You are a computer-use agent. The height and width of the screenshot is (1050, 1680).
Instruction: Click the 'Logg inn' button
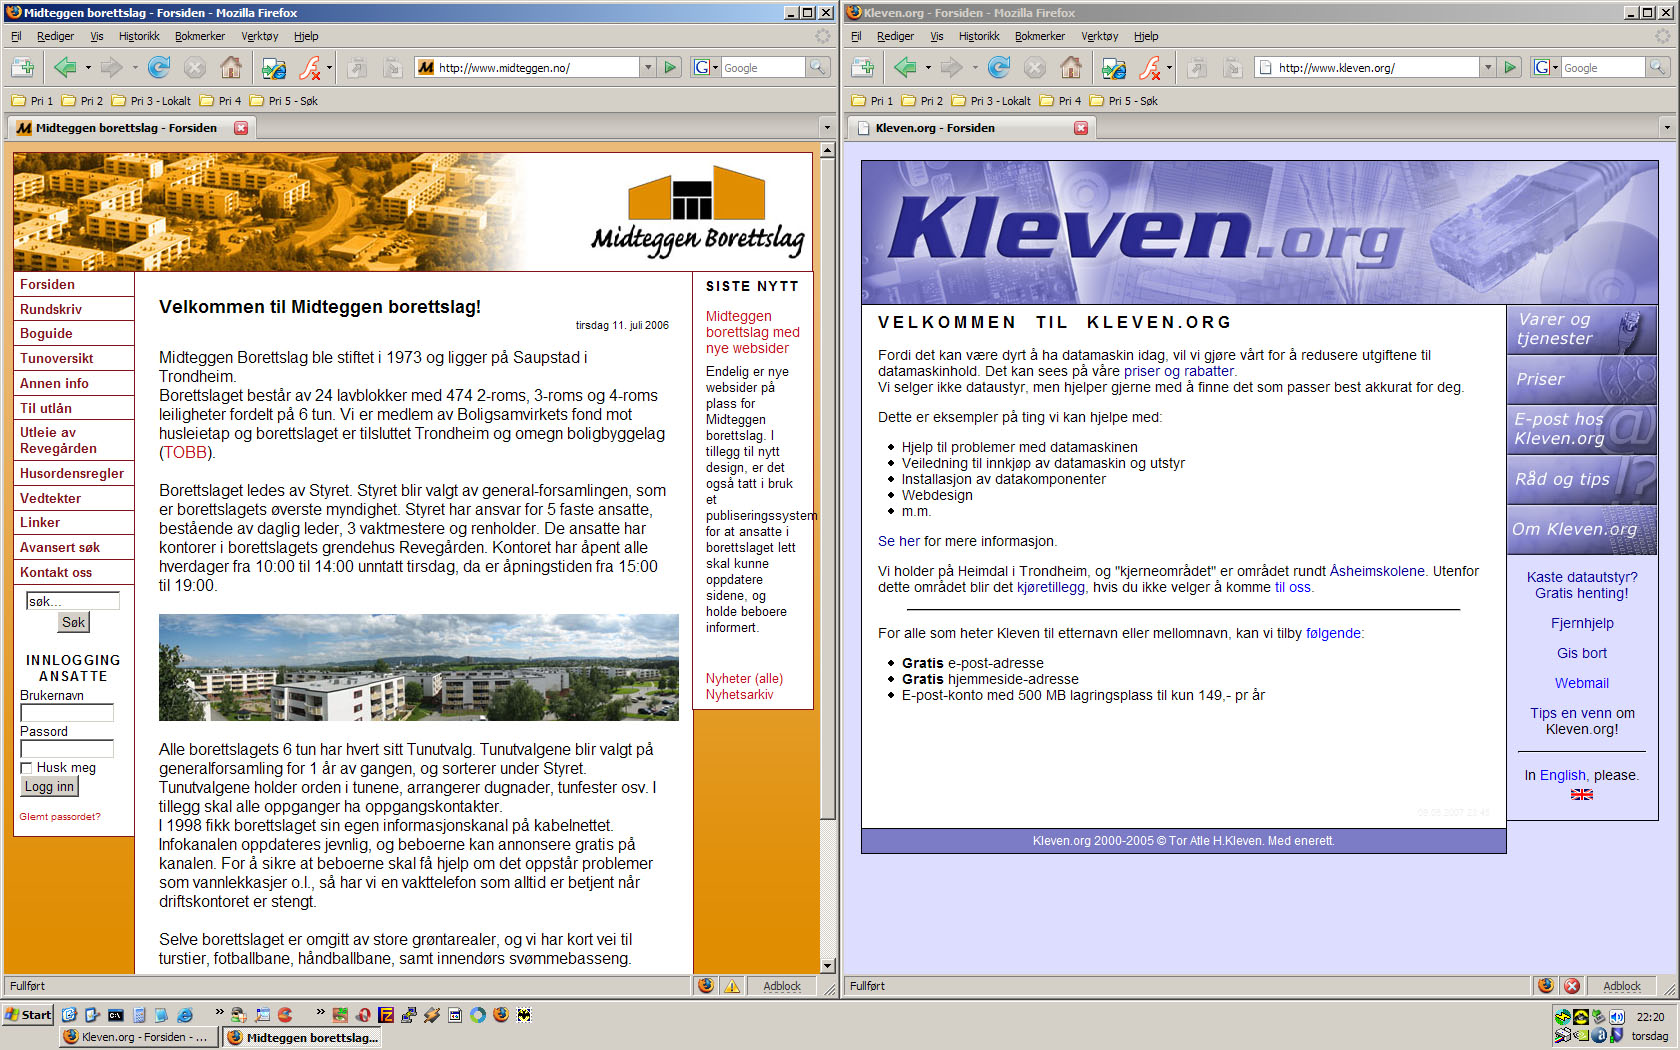coord(49,787)
